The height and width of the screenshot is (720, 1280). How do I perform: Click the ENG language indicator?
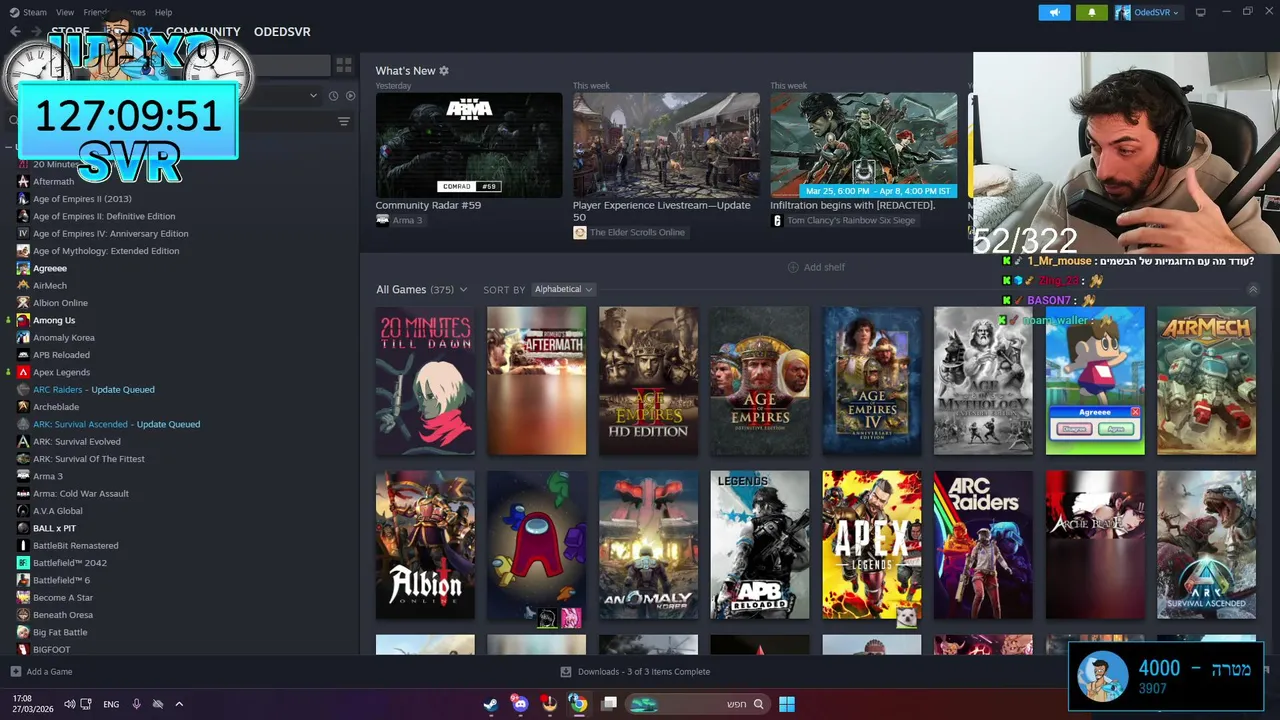pos(111,704)
